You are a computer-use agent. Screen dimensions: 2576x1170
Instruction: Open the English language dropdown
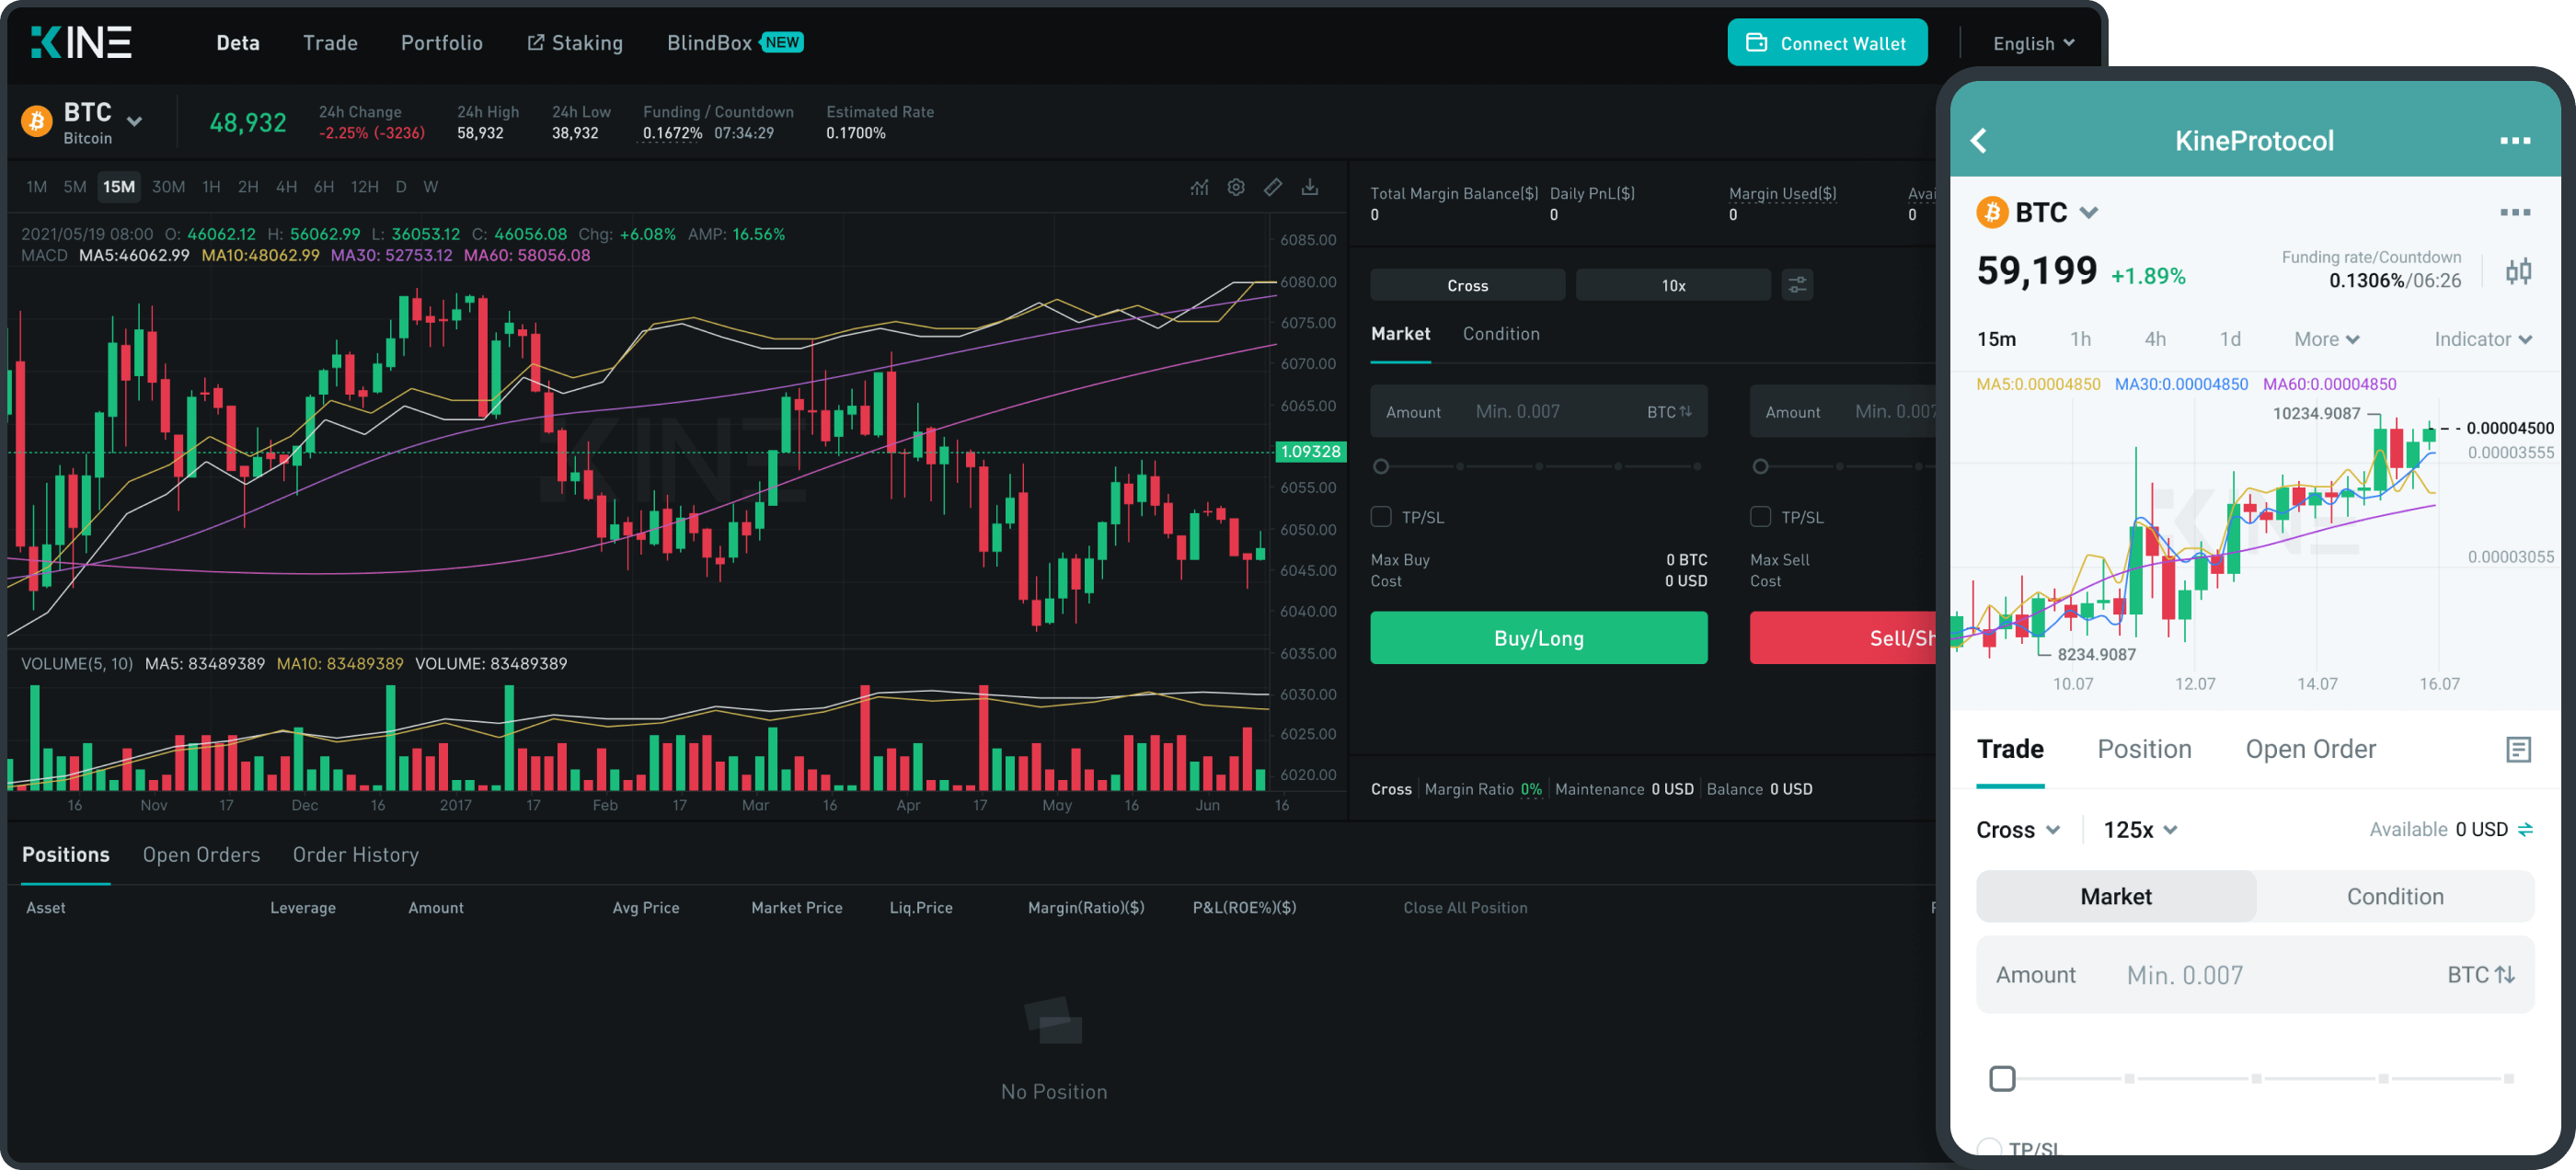click(2033, 43)
